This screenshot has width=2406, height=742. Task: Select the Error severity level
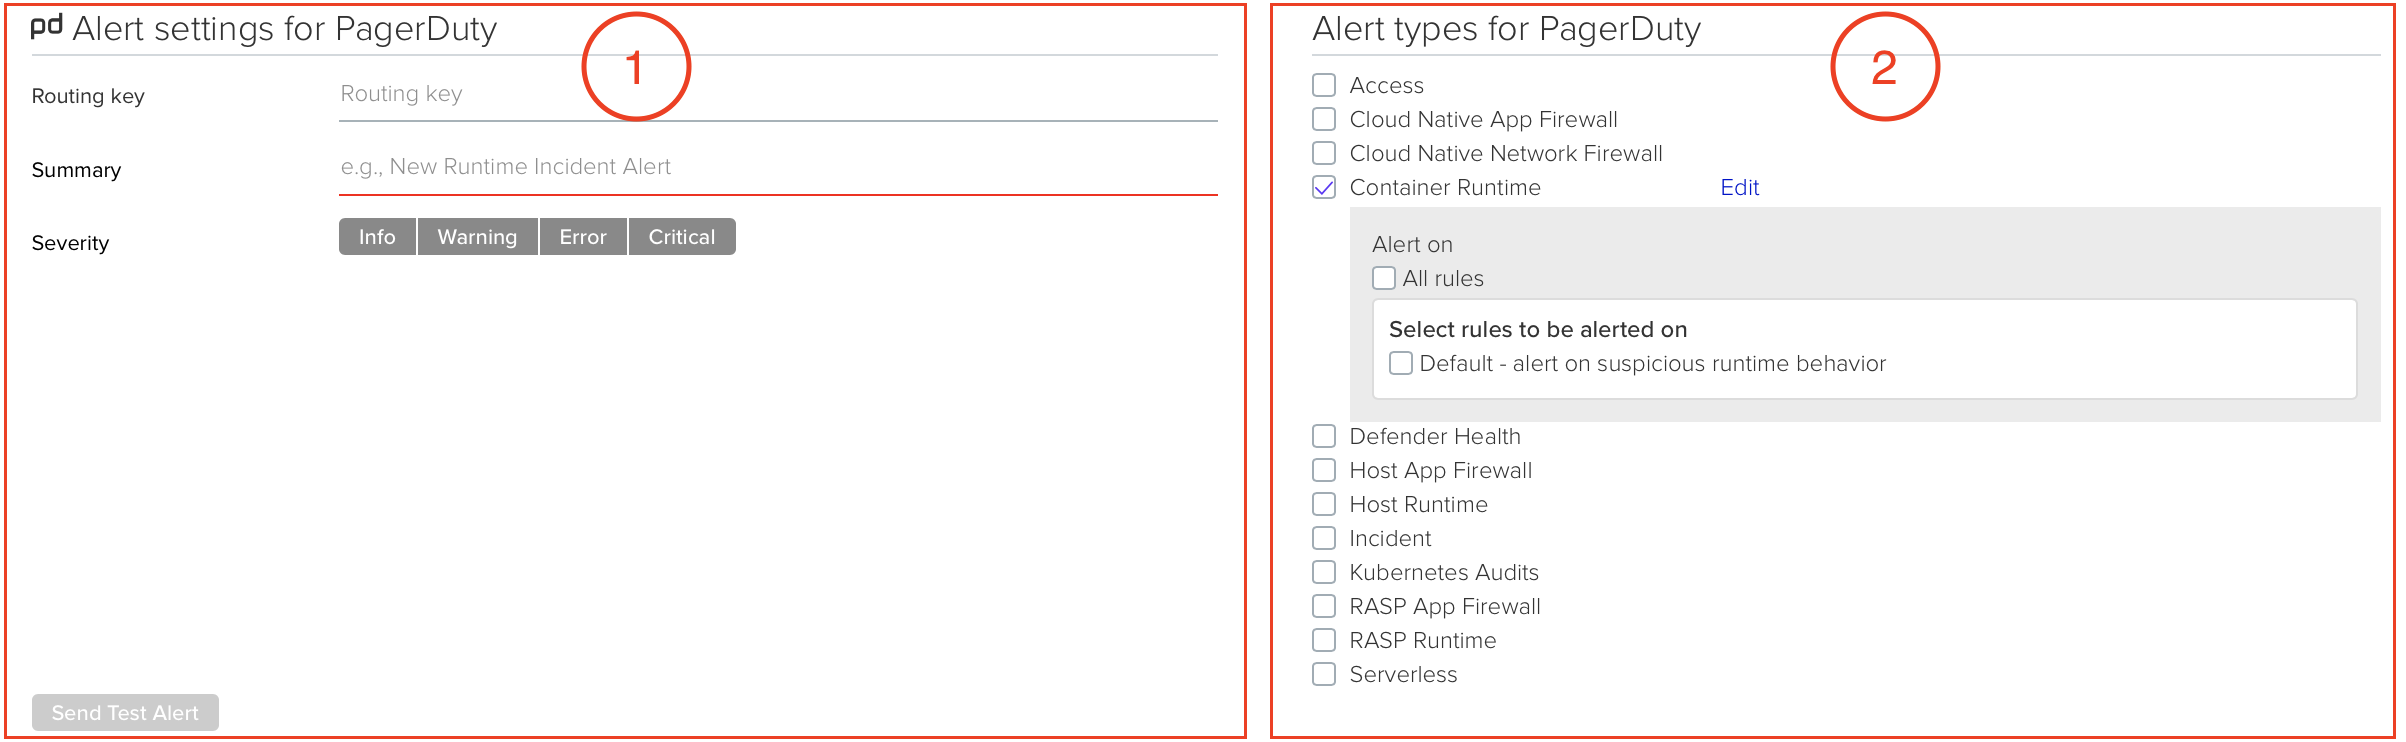point(583,237)
